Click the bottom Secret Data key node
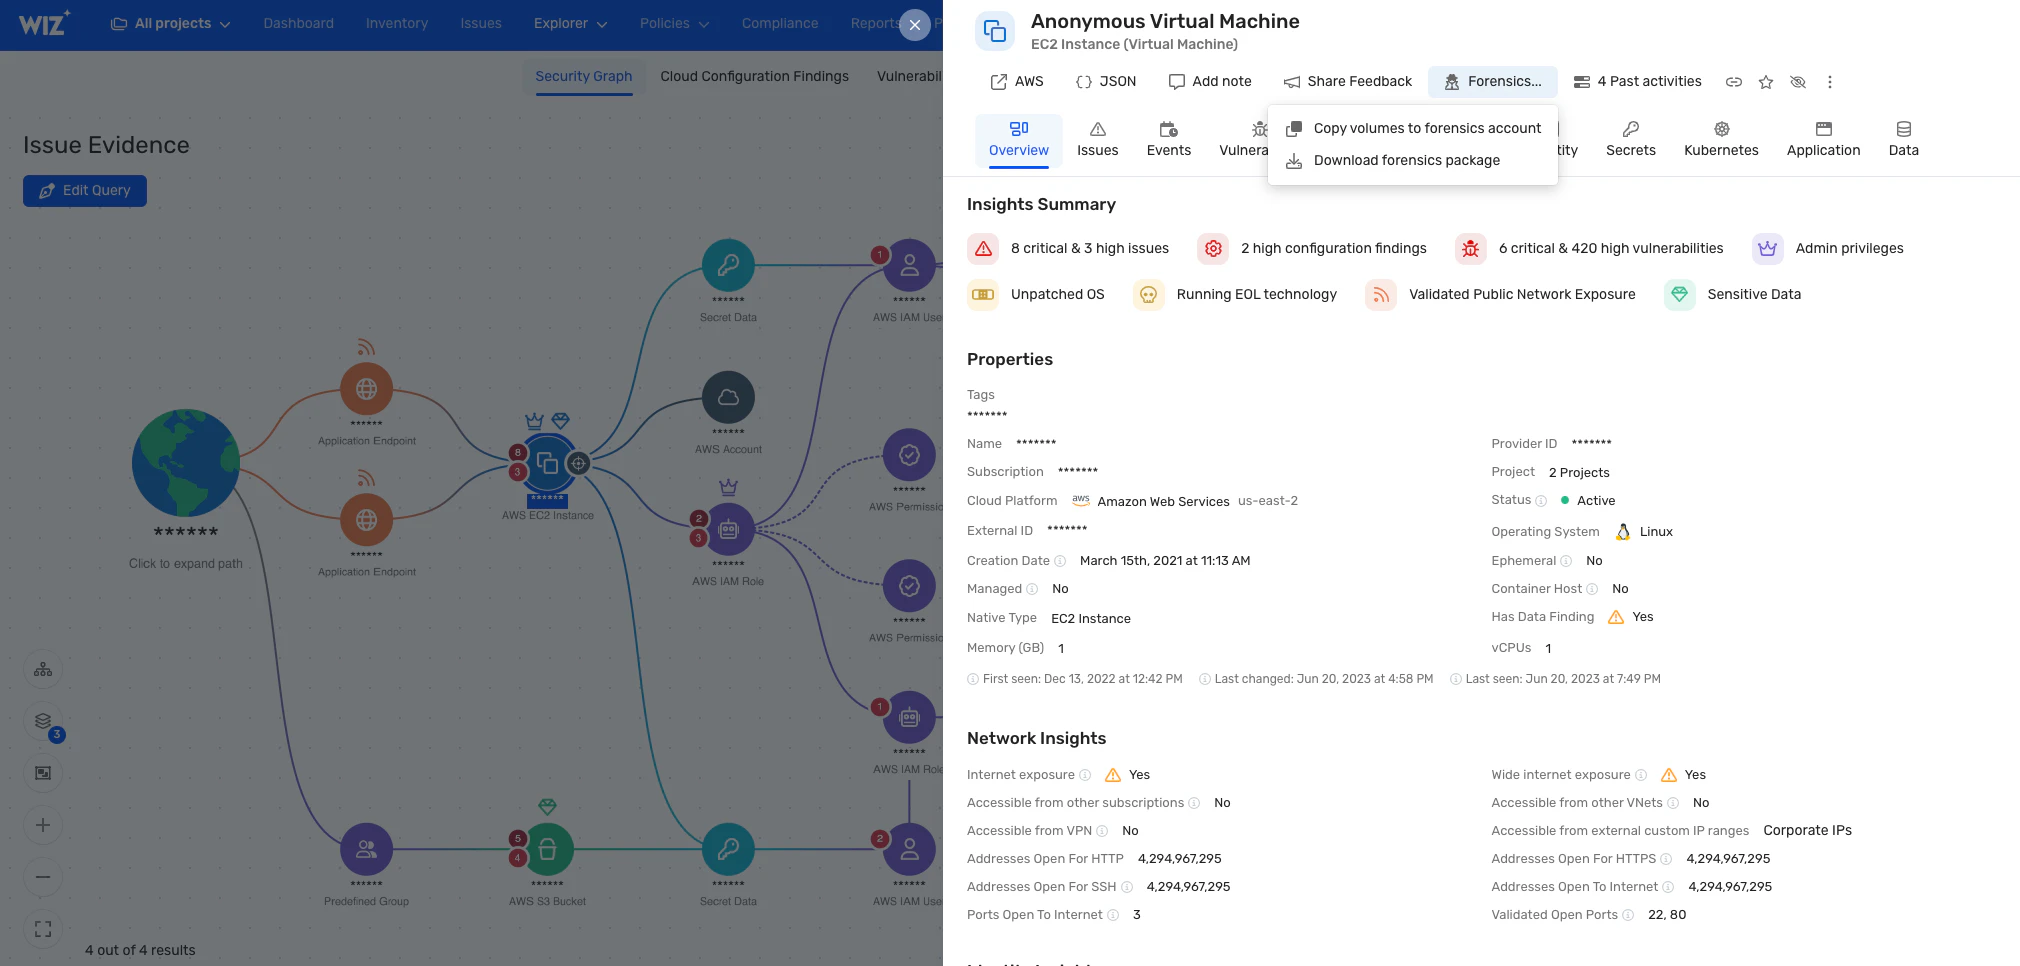 tap(728, 849)
